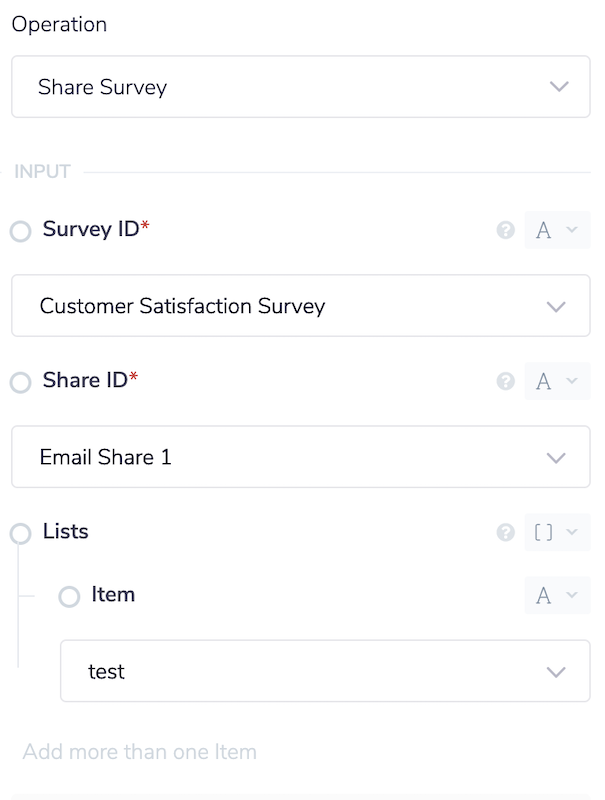The height and width of the screenshot is (800, 605).
Task: Click the text type 'A' indicator beside Share ID
Action: [x=546, y=381]
